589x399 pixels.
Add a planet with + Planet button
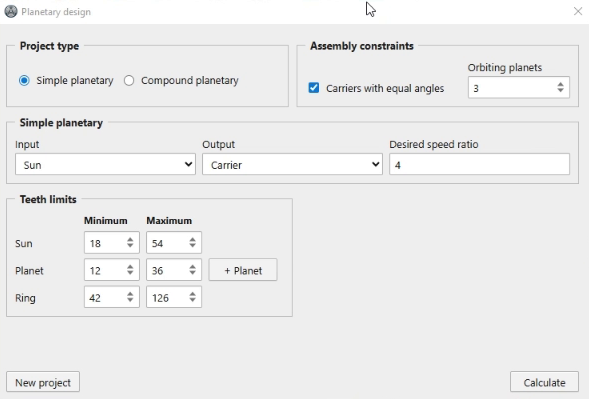point(243,270)
